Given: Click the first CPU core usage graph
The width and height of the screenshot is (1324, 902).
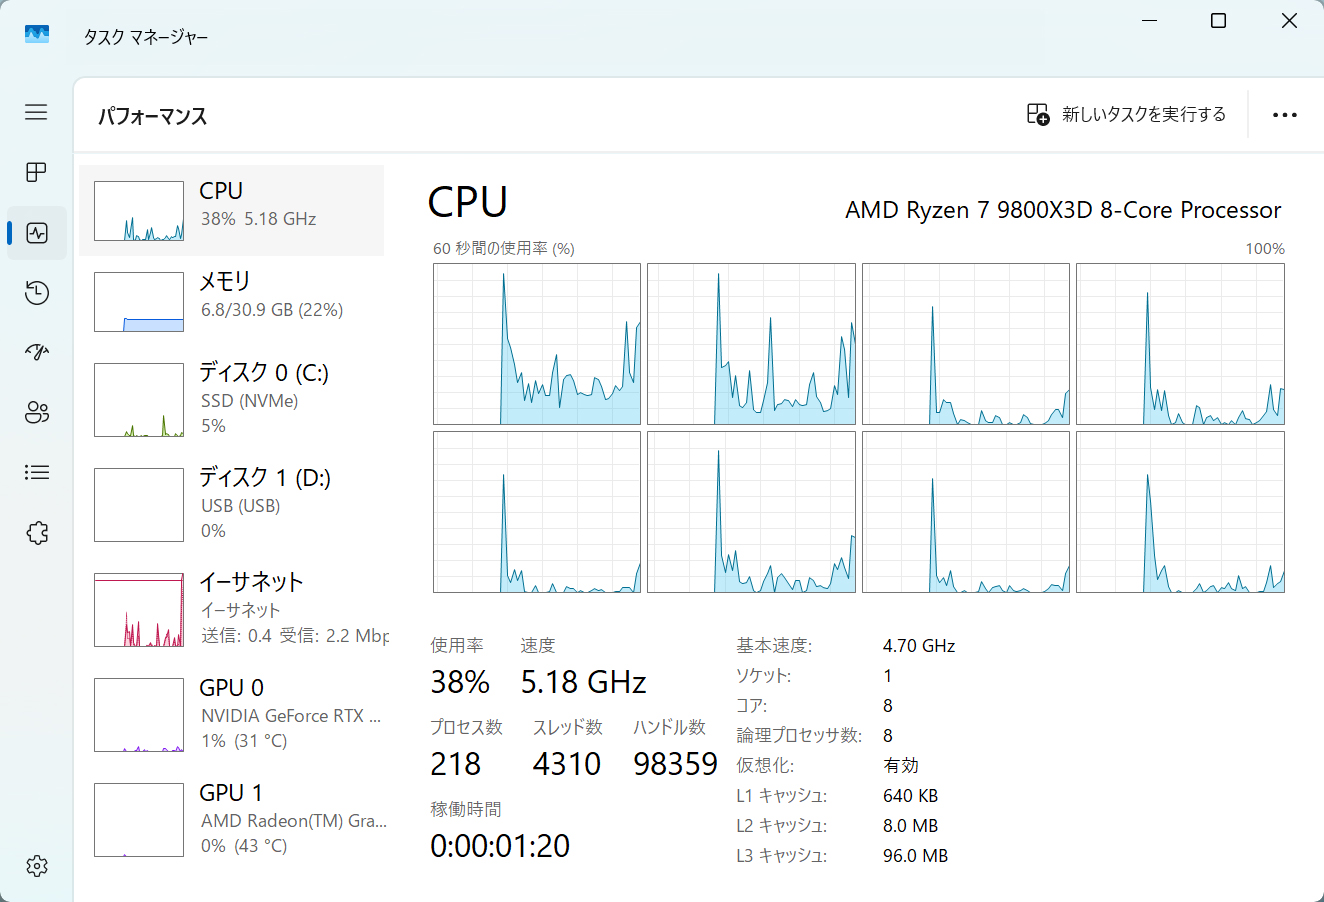Looking at the screenshot, I should (537, 344).
